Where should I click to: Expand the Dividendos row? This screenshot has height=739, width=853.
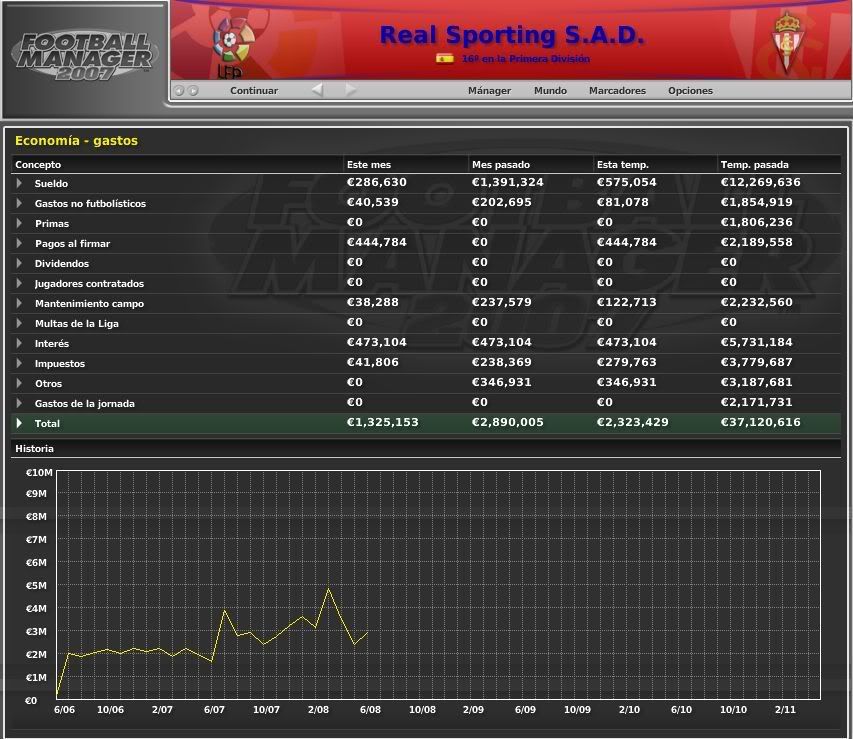pyautogui.click(x=20, y=263)
